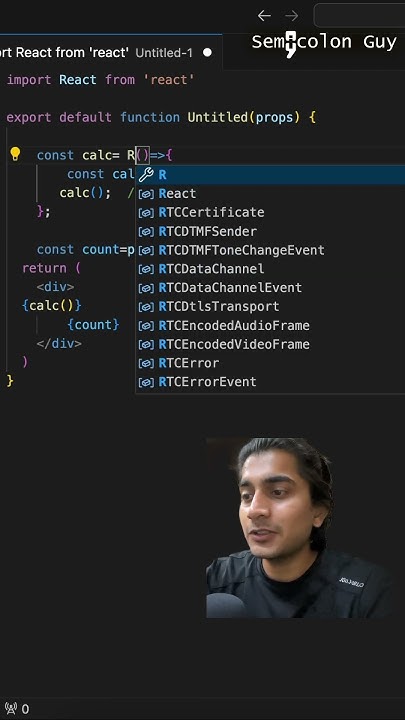Click the cube icon beside React suggestion

(146, 194)
